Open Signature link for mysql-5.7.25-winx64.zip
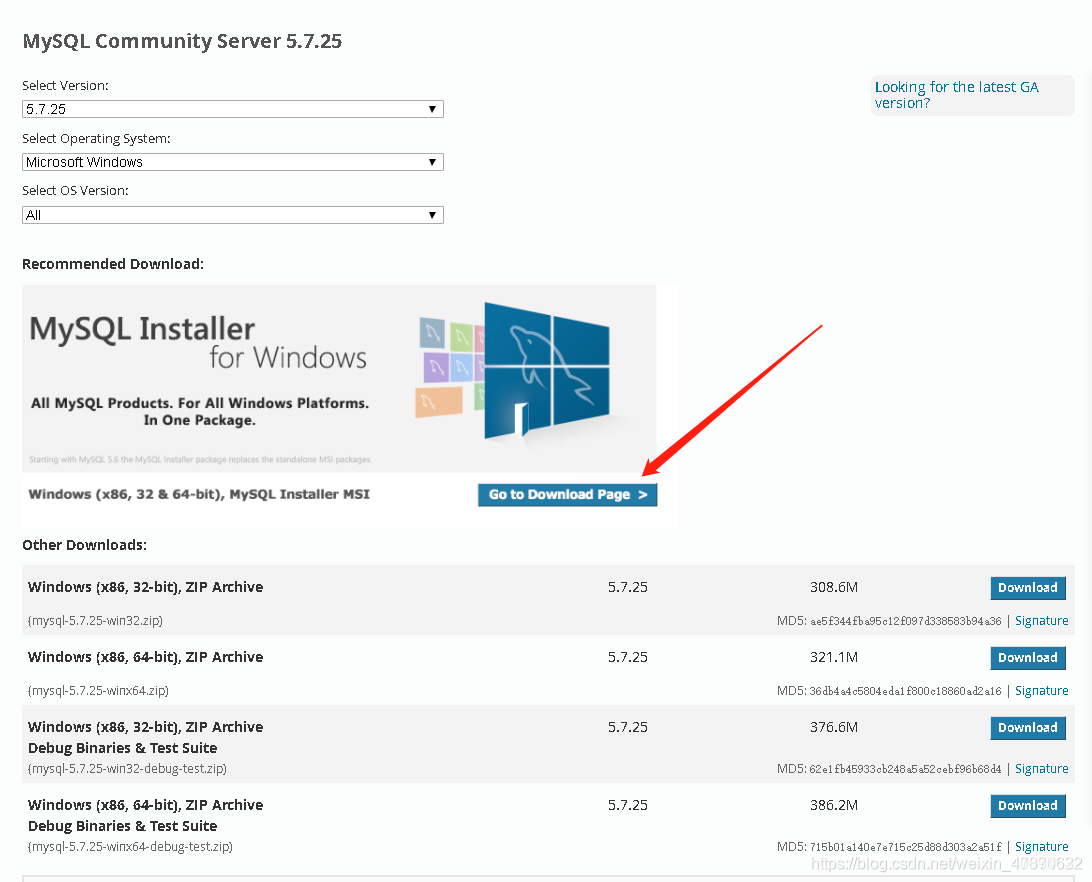1092x882 pixels. (x=1041, y=690)
